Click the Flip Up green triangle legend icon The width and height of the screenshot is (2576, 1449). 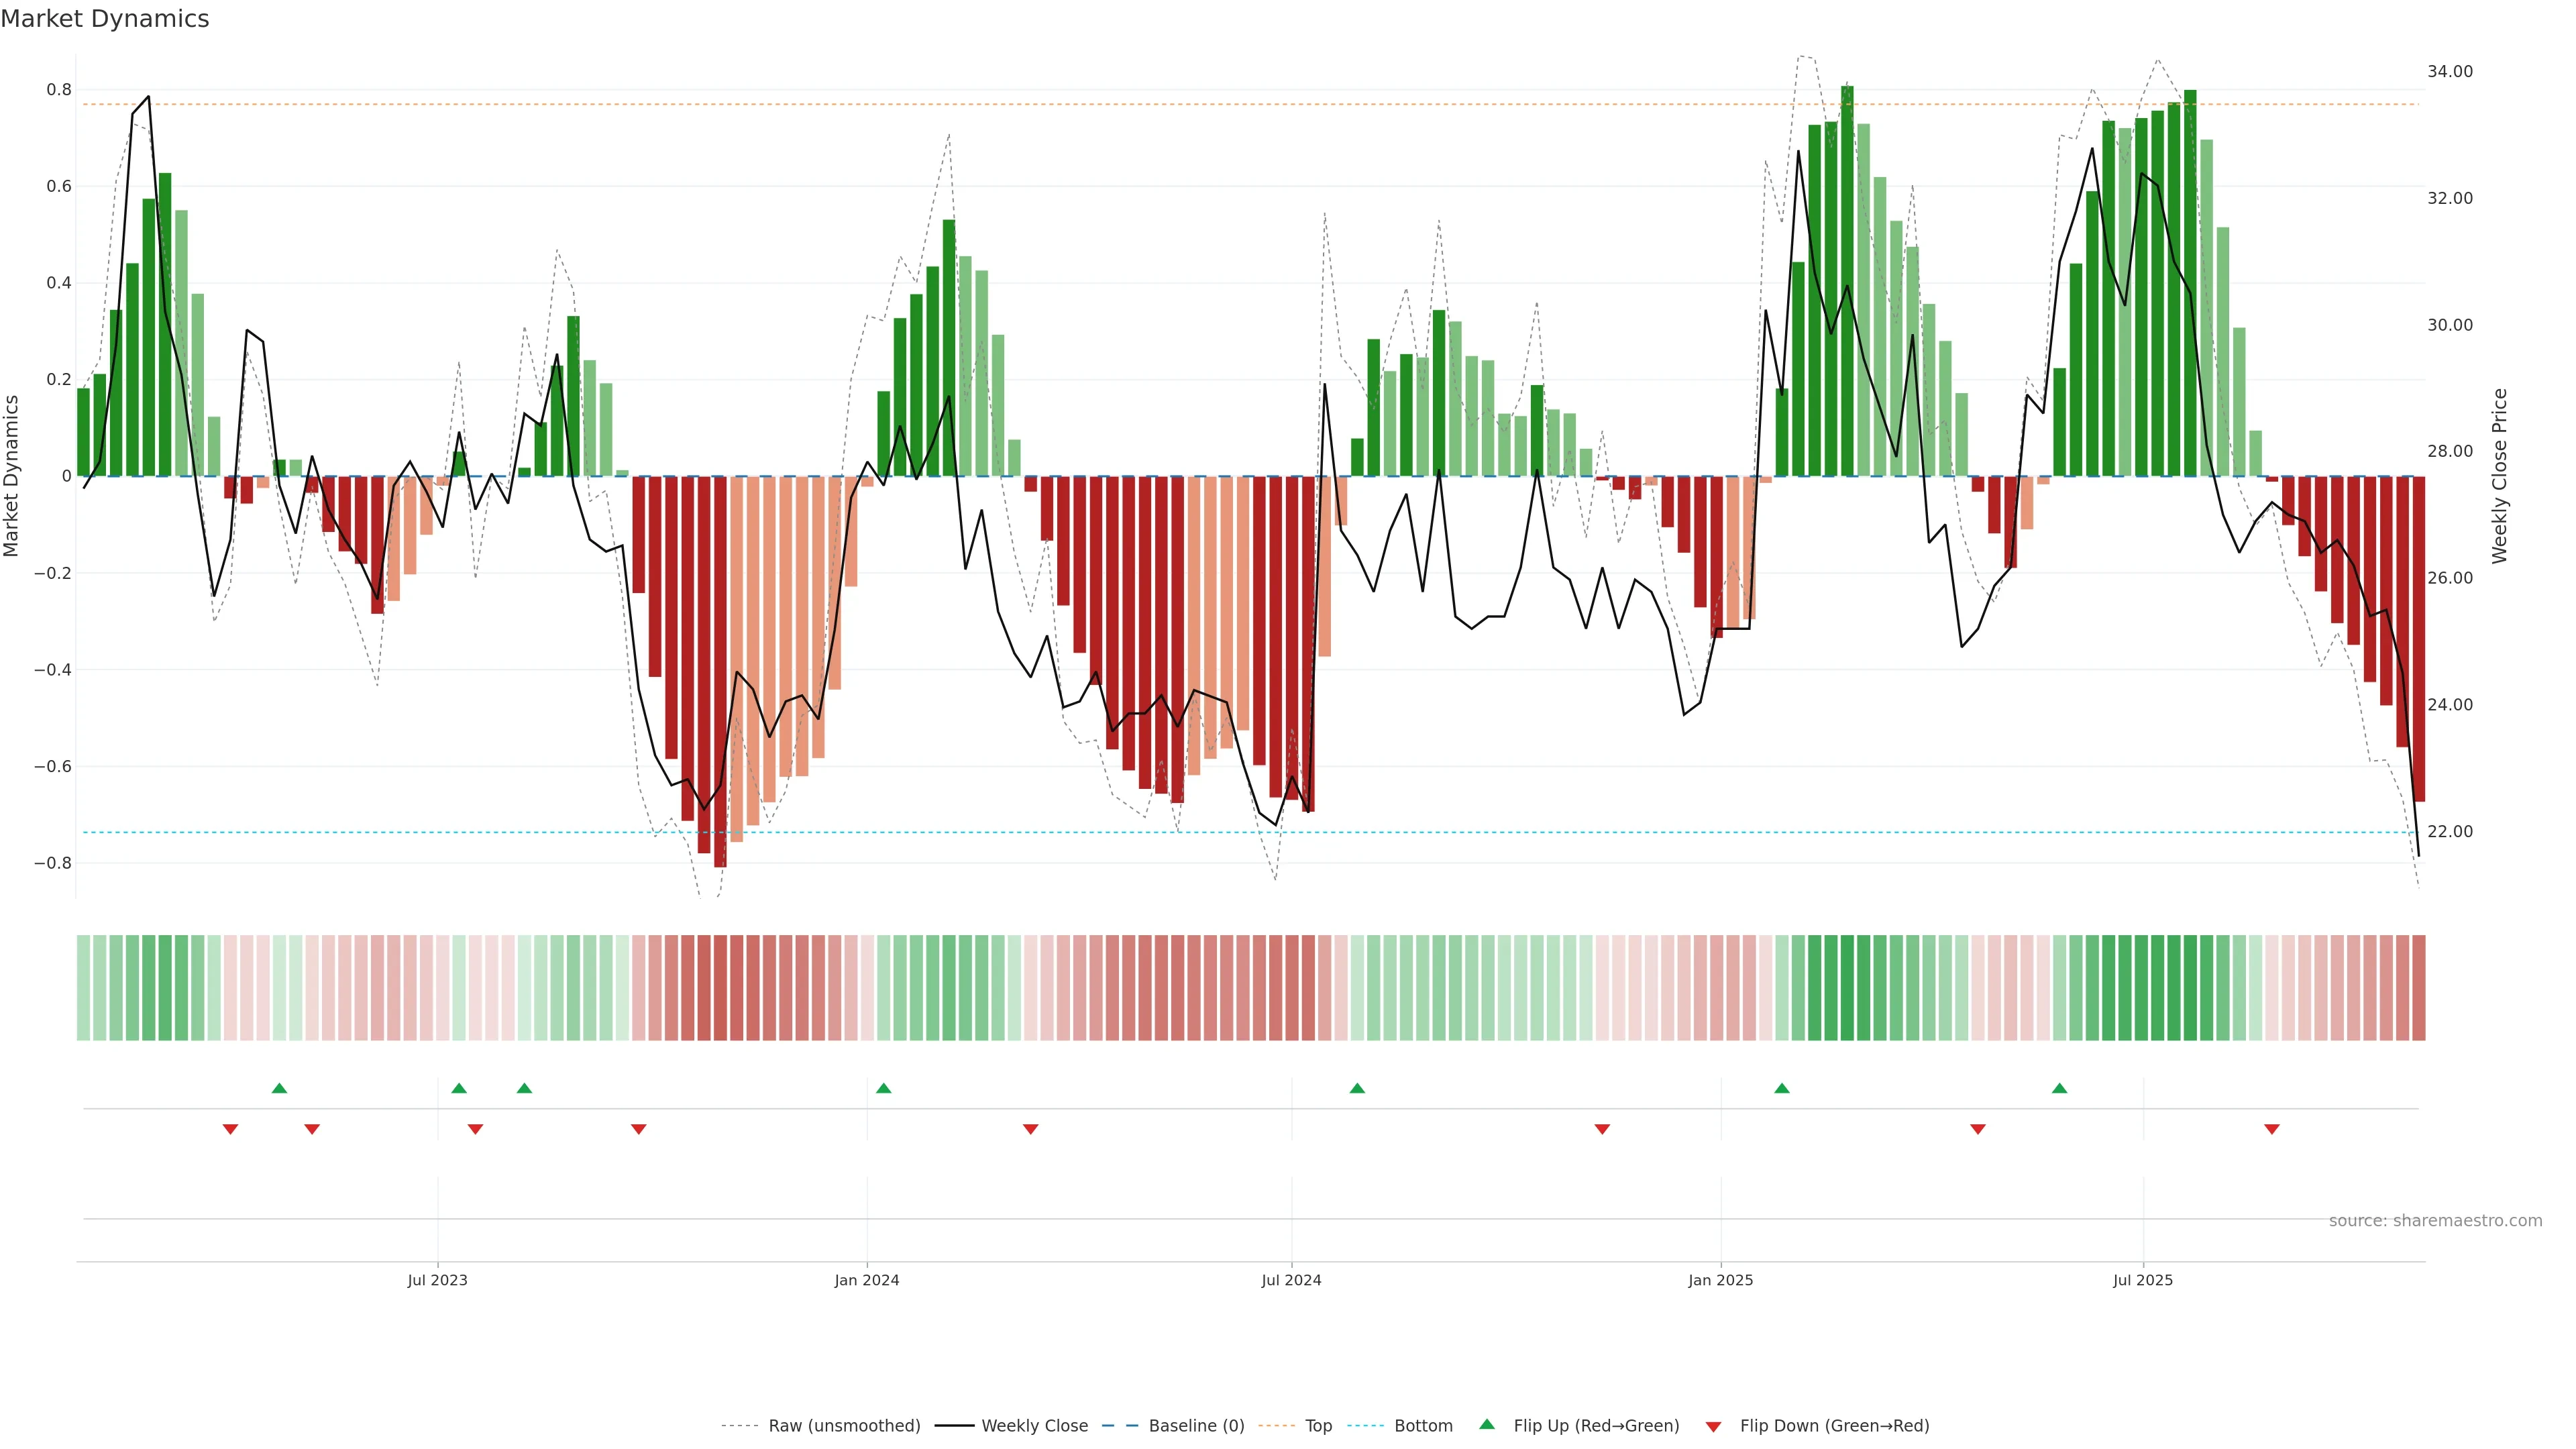click(1487, 1424)
